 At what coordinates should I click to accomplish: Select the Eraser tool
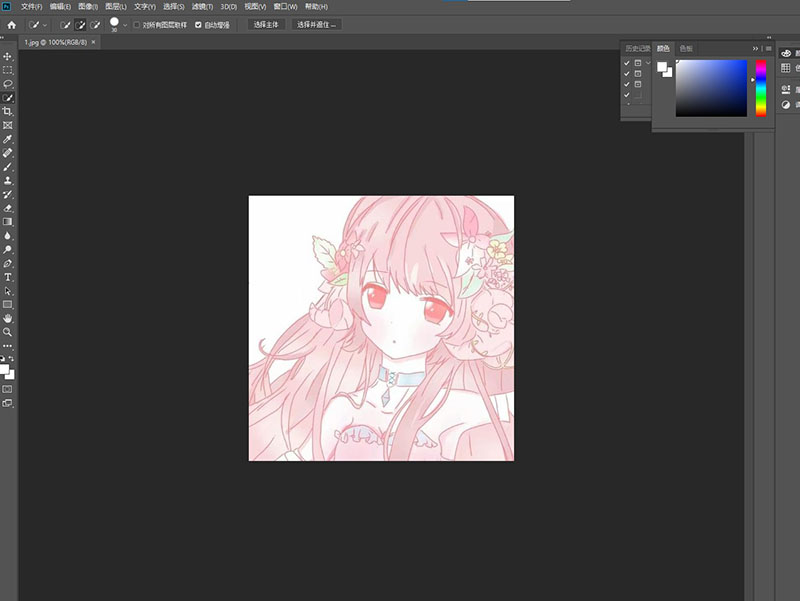point(8,207)
